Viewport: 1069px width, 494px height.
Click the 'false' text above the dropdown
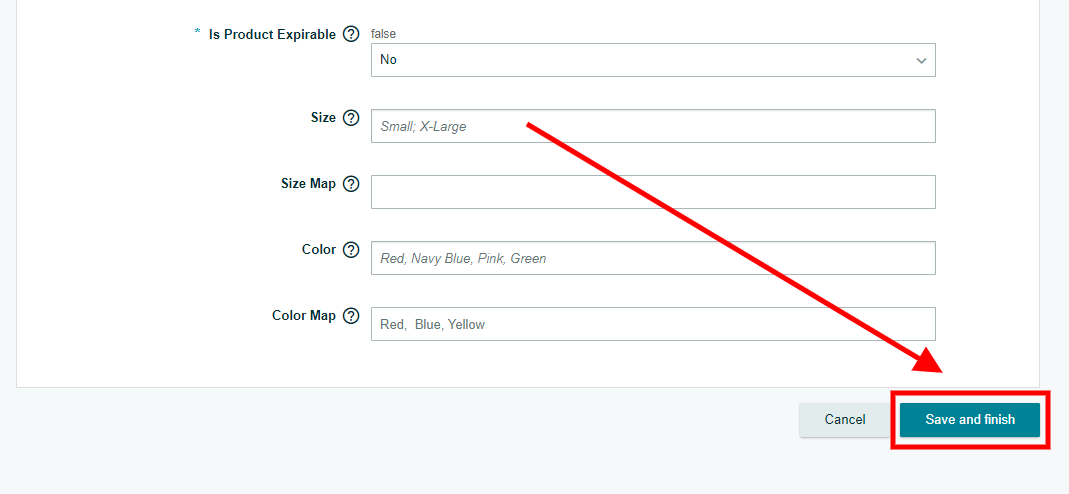[383, 33]
